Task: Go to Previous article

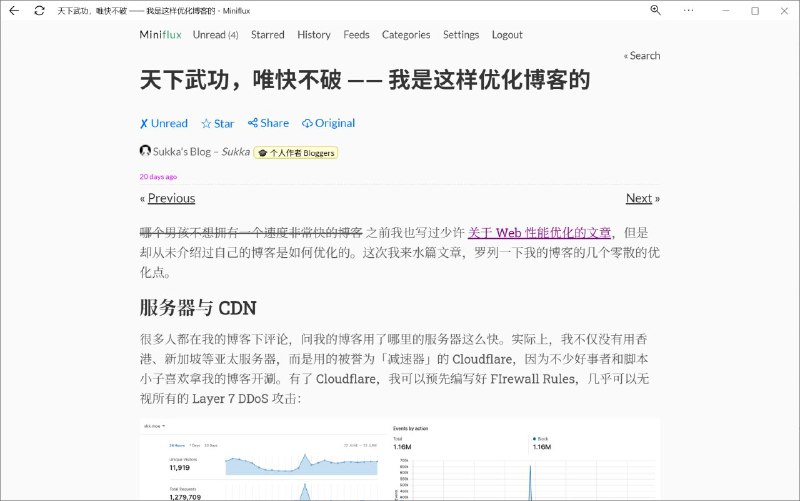Action: point(170,198)
